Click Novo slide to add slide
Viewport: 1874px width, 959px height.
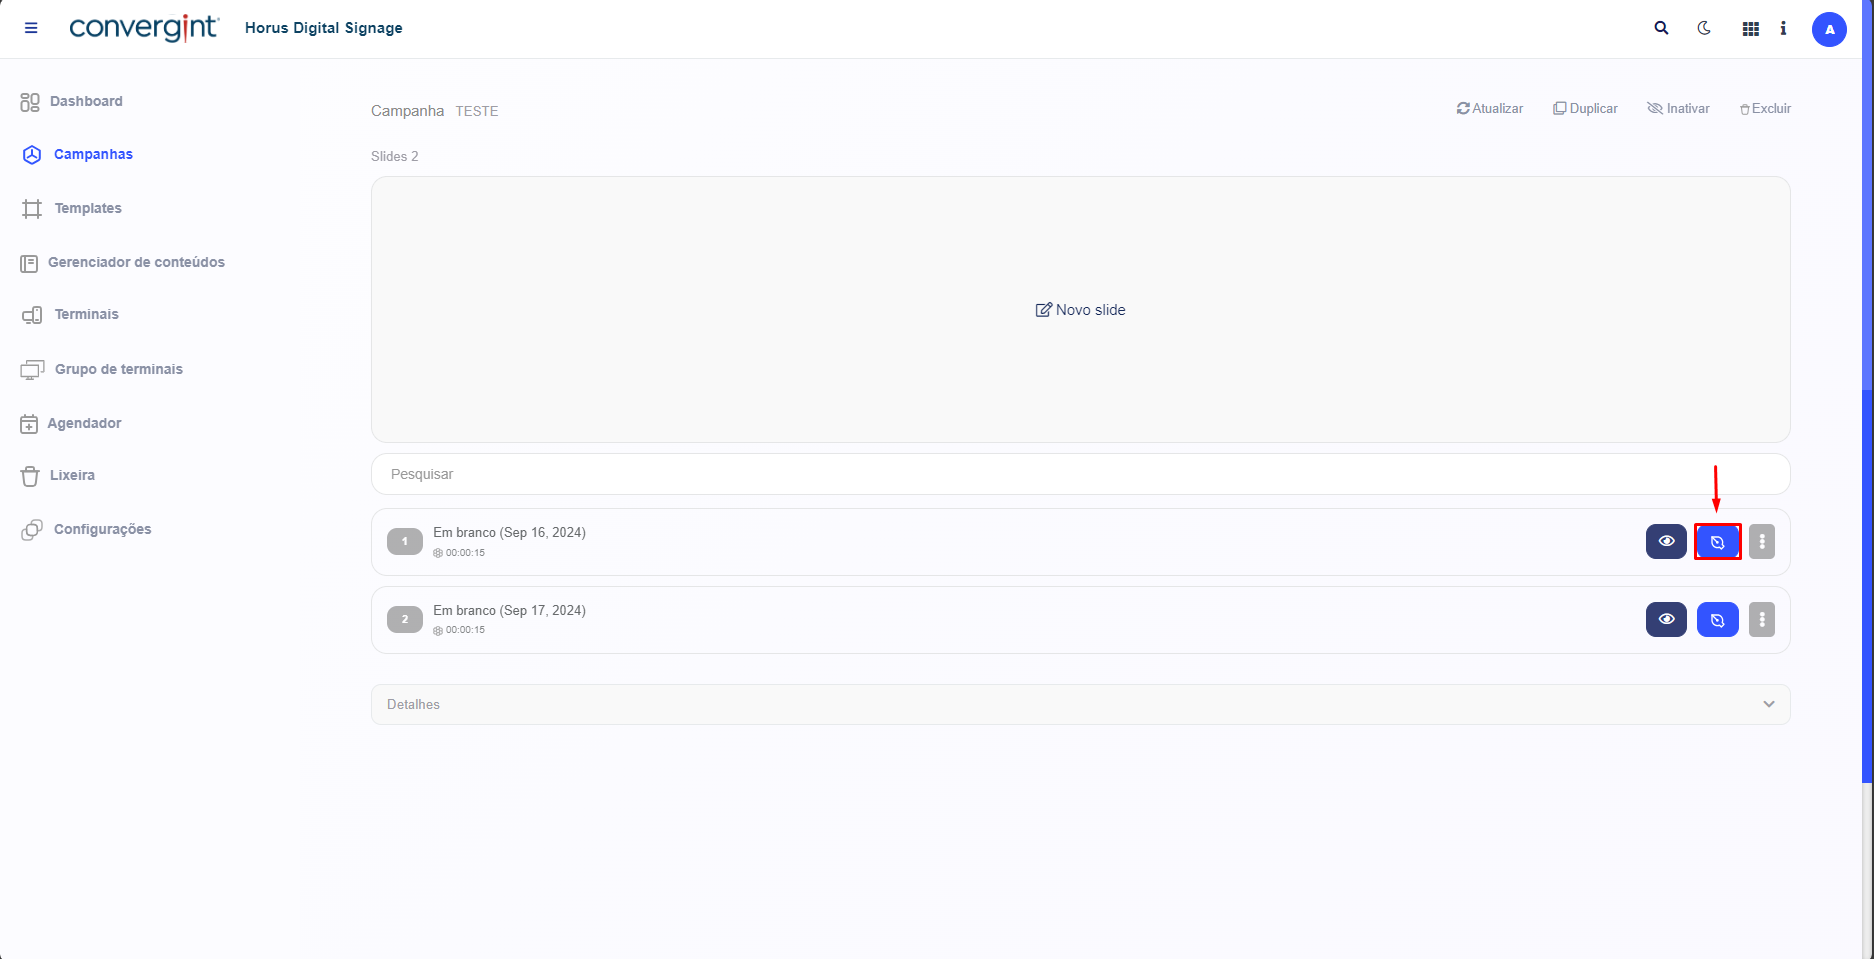(x=1080, y=310)
